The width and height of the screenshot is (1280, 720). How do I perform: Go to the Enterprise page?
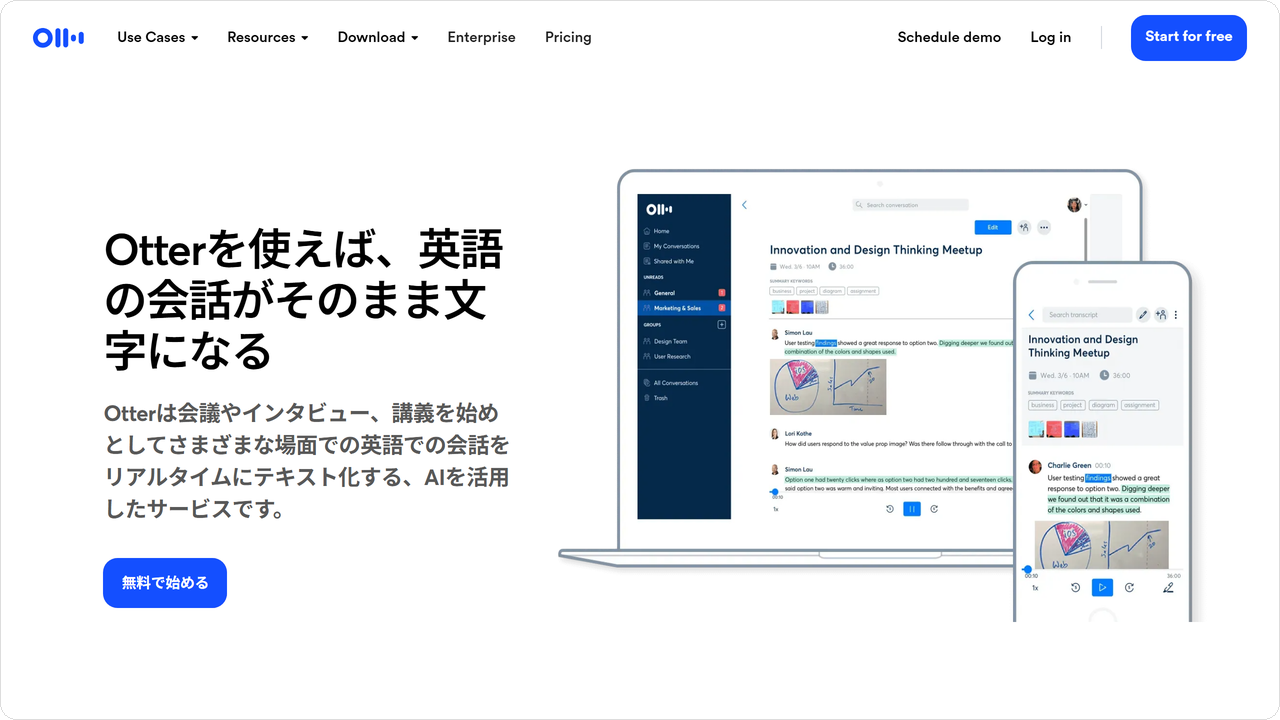[481, 37]
